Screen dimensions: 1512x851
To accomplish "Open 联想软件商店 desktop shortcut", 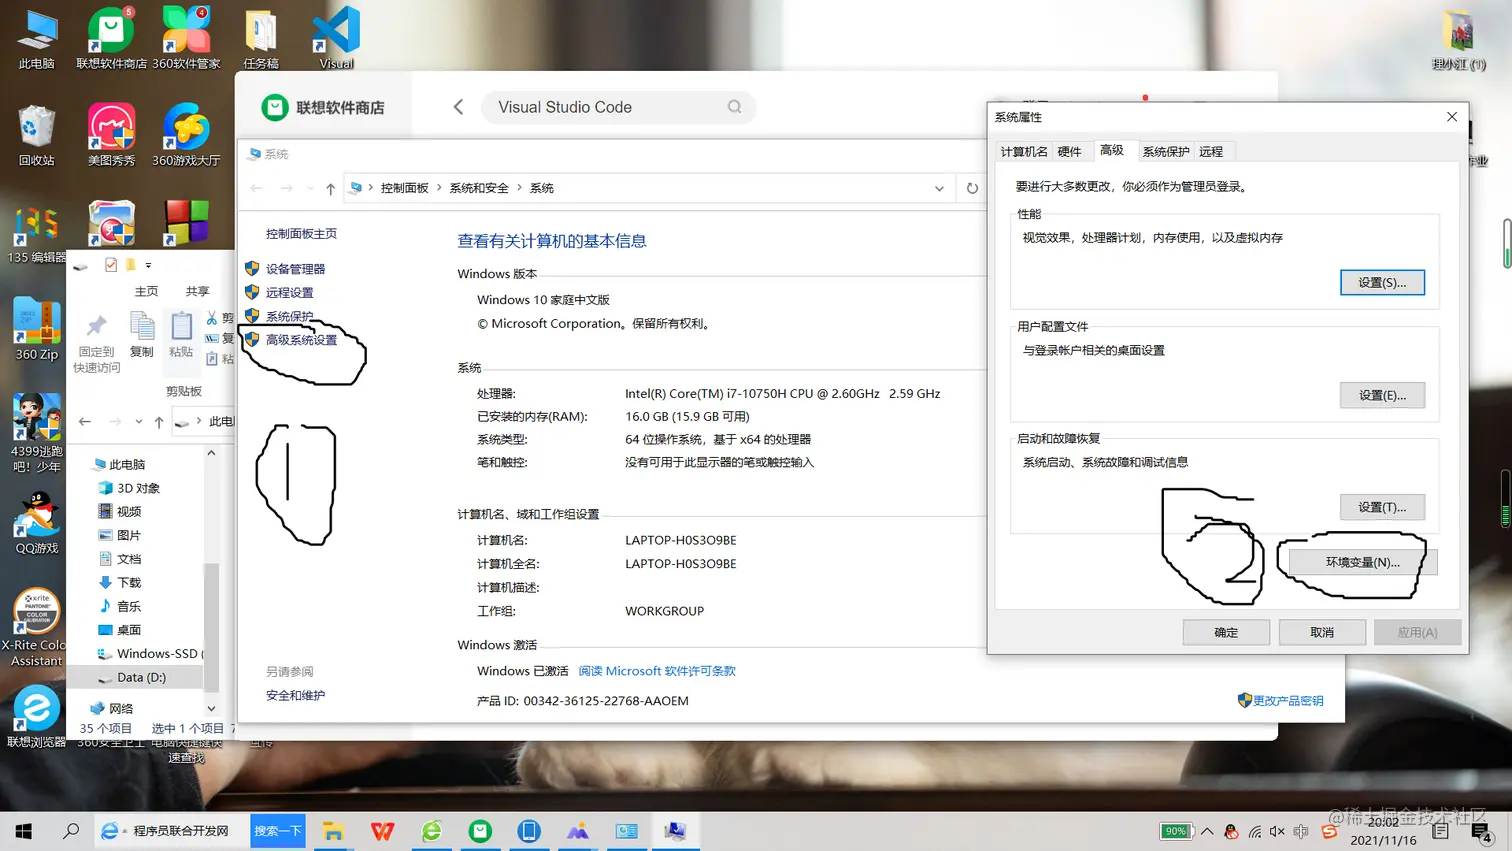I will (x=111, y=38).
